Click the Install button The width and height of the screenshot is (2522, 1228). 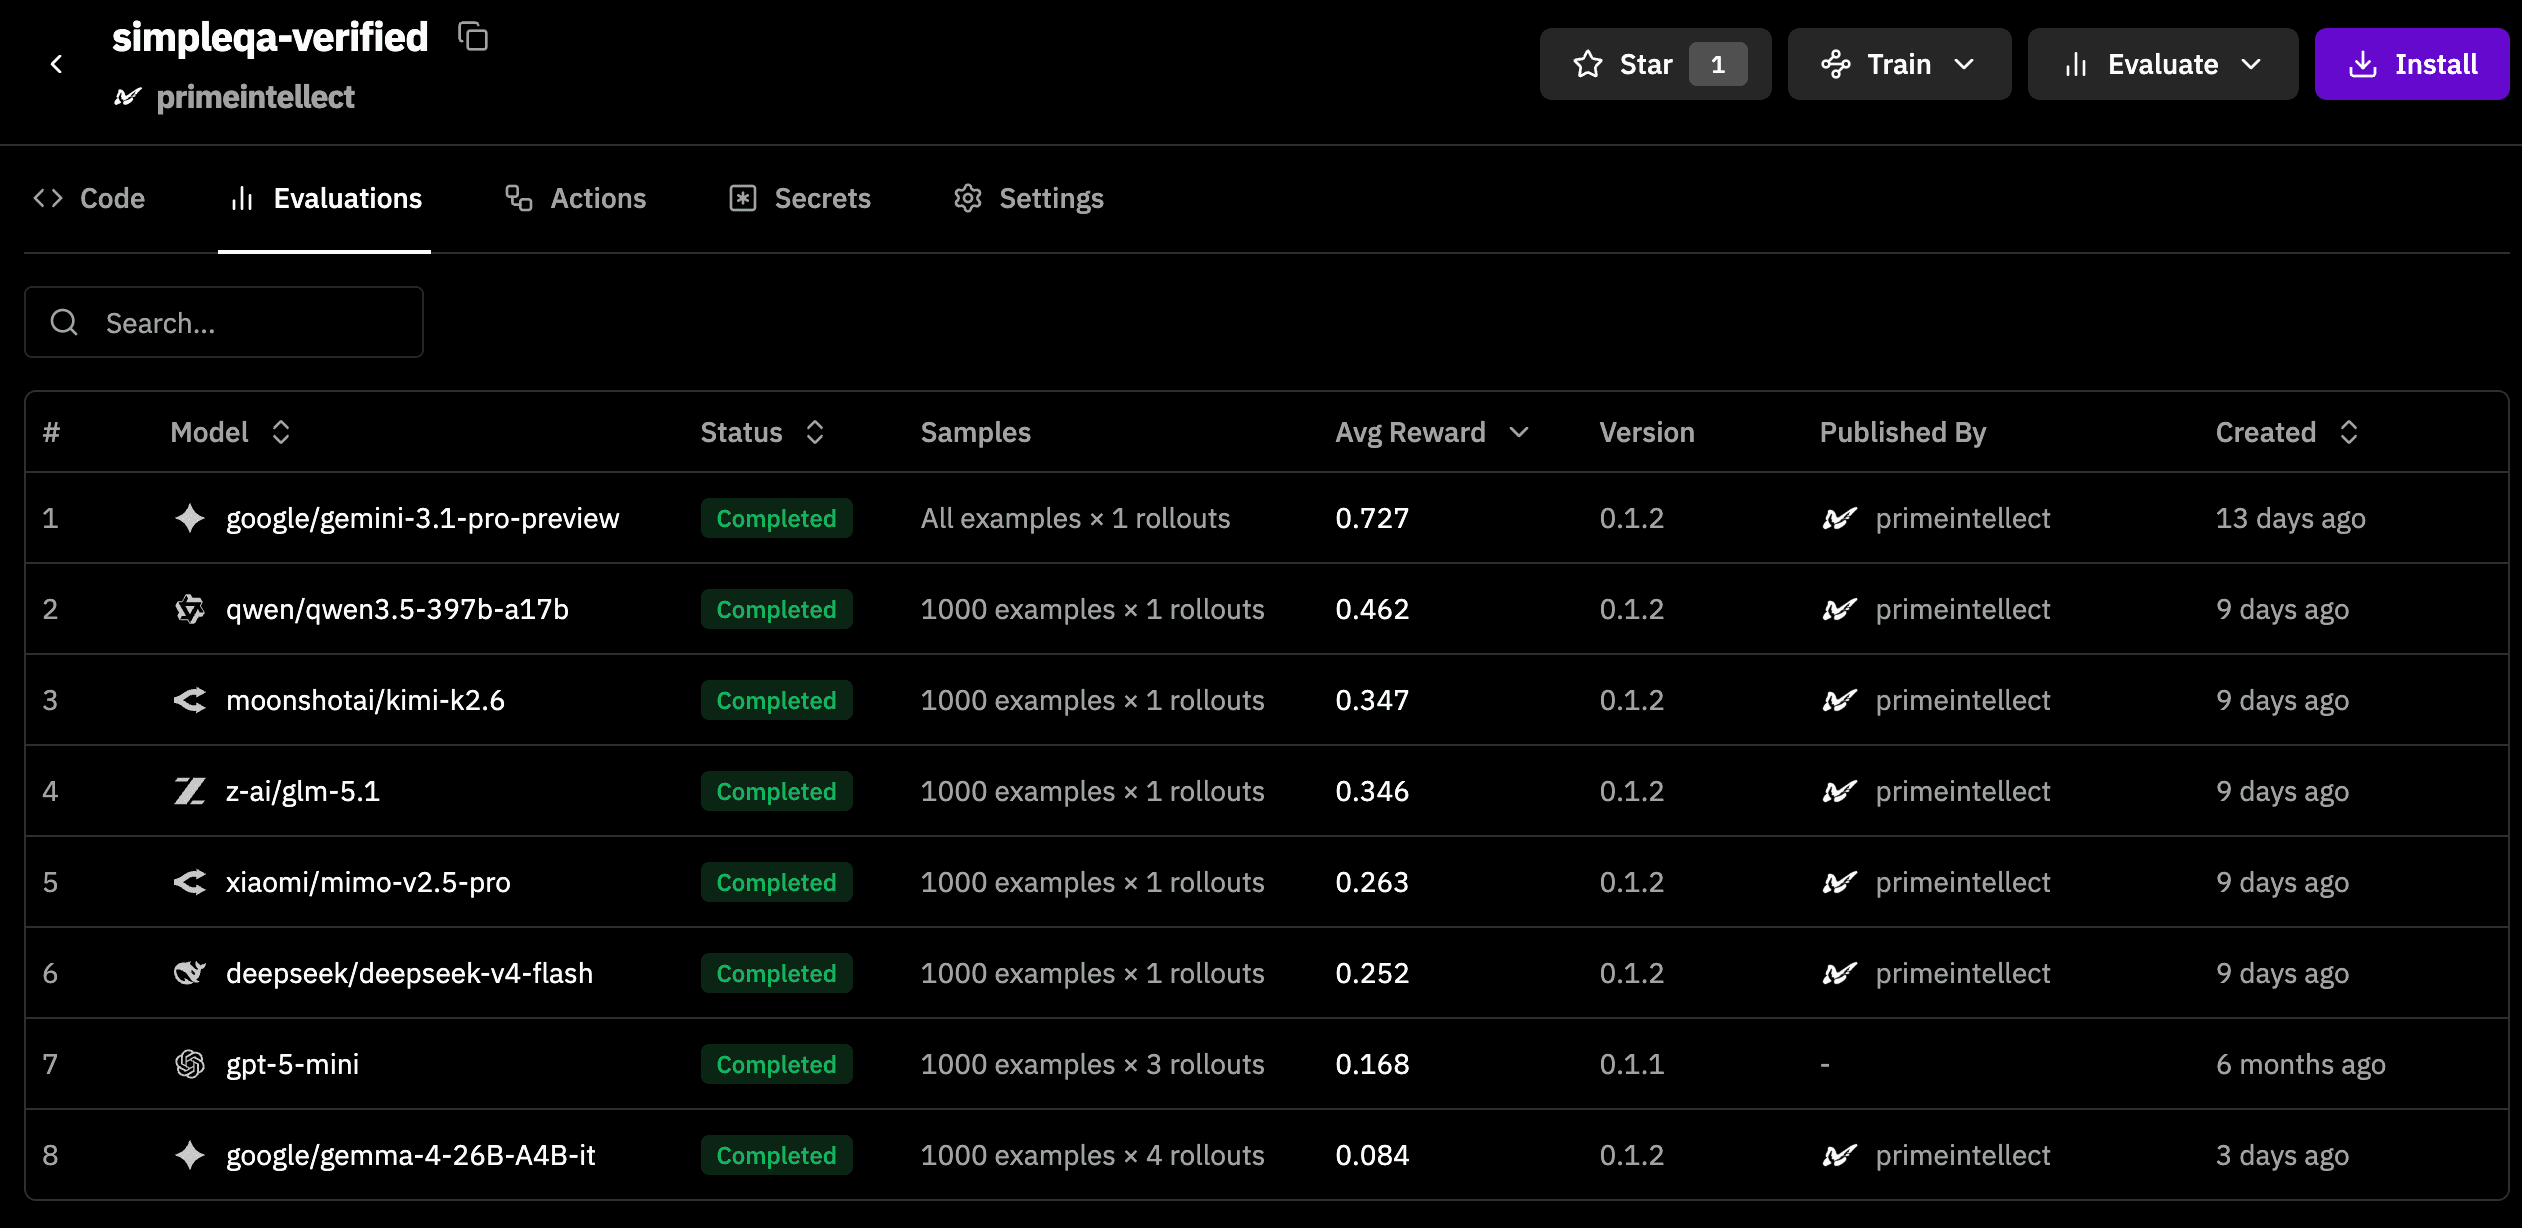tap(2411, 64)
